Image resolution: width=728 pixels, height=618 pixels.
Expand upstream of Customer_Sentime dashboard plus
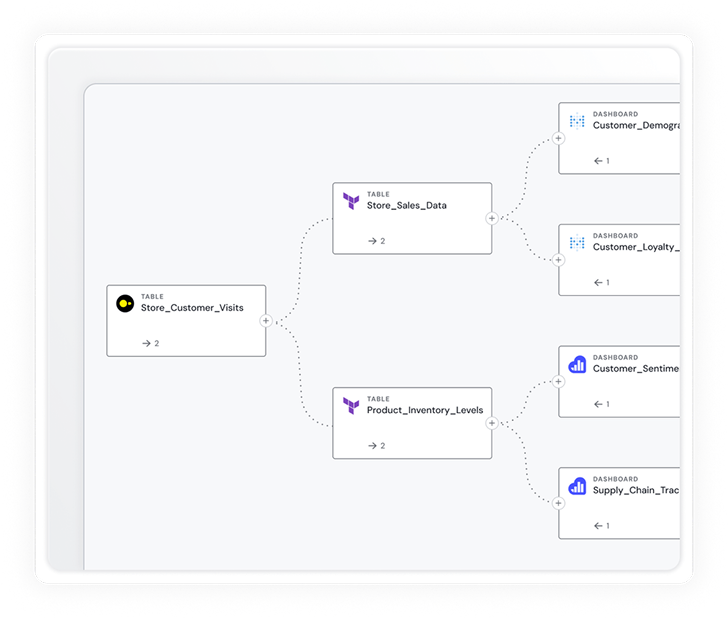coord(559,382)
